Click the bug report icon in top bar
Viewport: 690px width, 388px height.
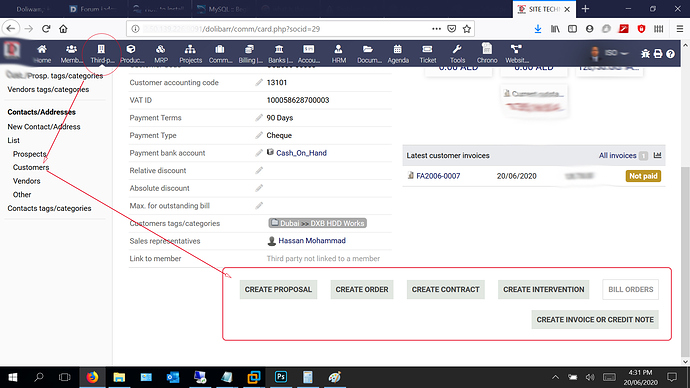pyautogui.click(x=645, y=54)
